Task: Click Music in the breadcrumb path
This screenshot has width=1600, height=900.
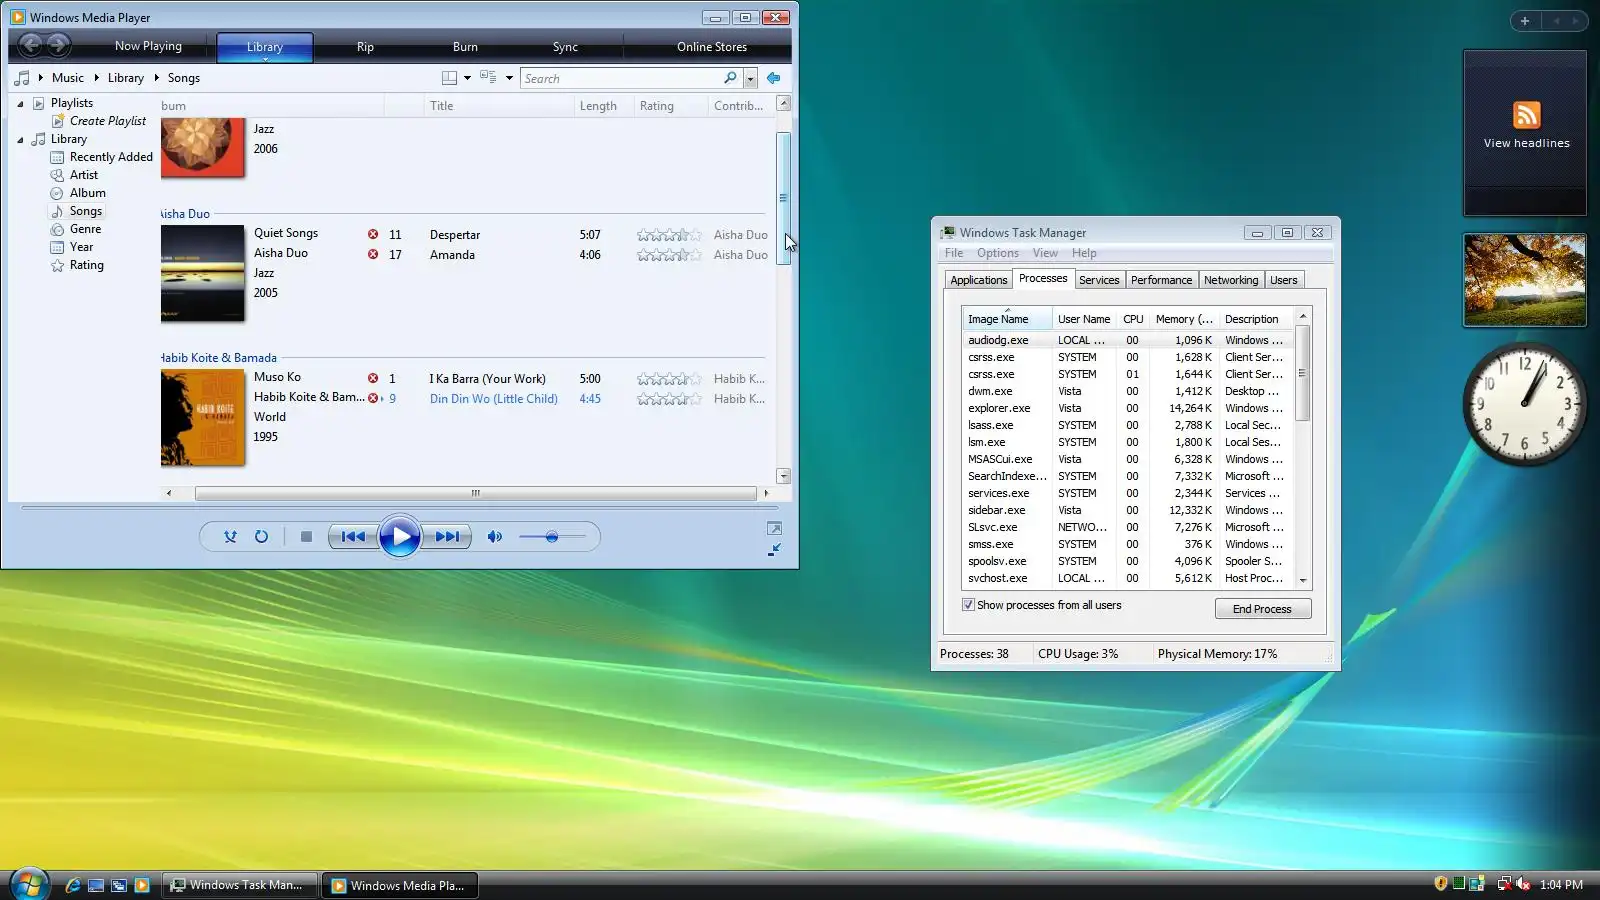Action: point(68,78)
